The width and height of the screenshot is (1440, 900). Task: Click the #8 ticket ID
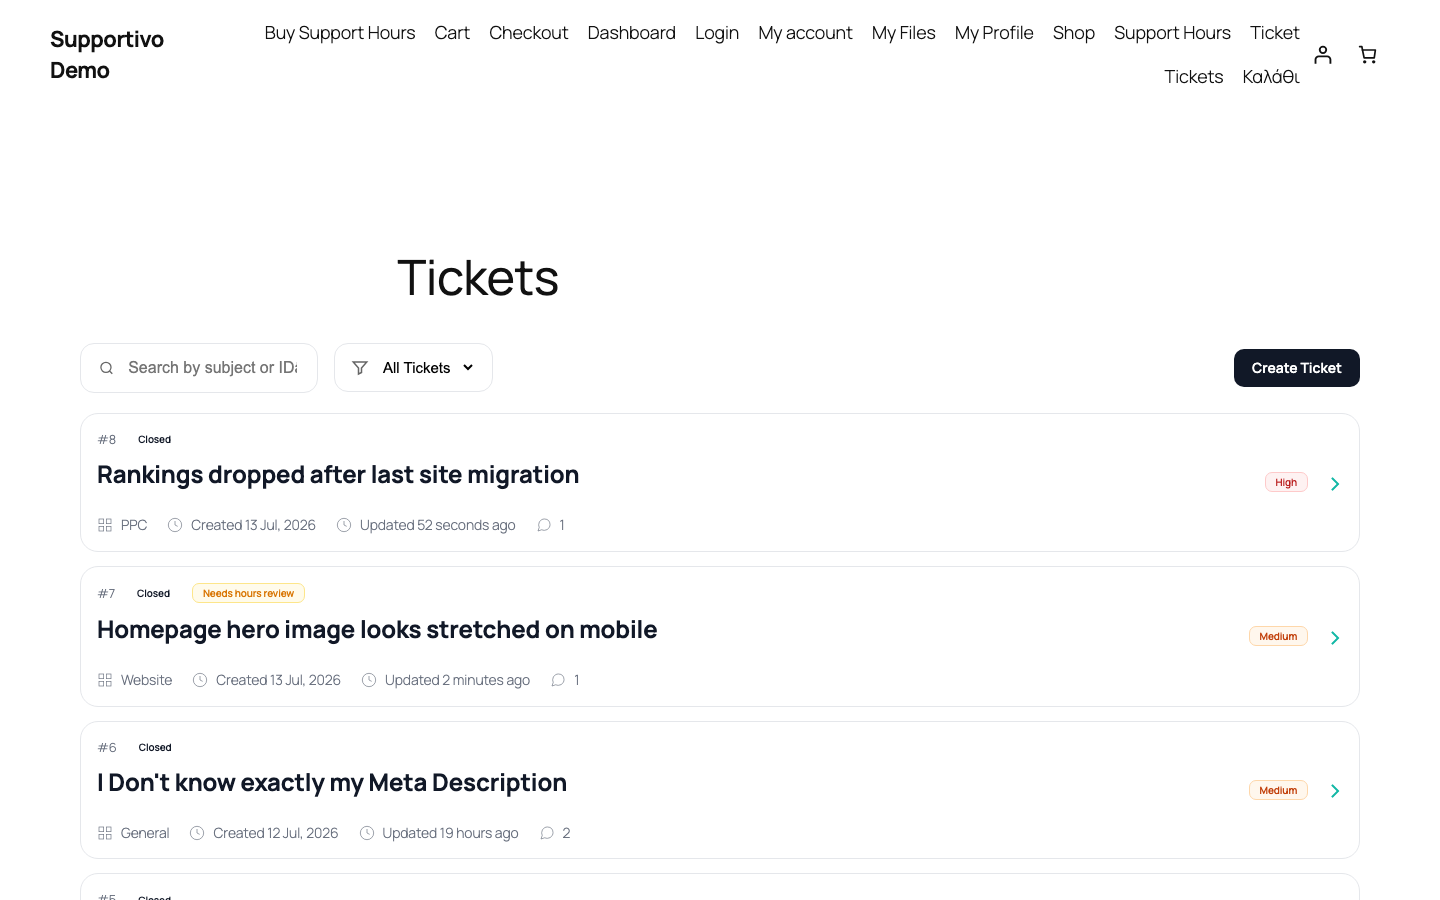(107, 440)
